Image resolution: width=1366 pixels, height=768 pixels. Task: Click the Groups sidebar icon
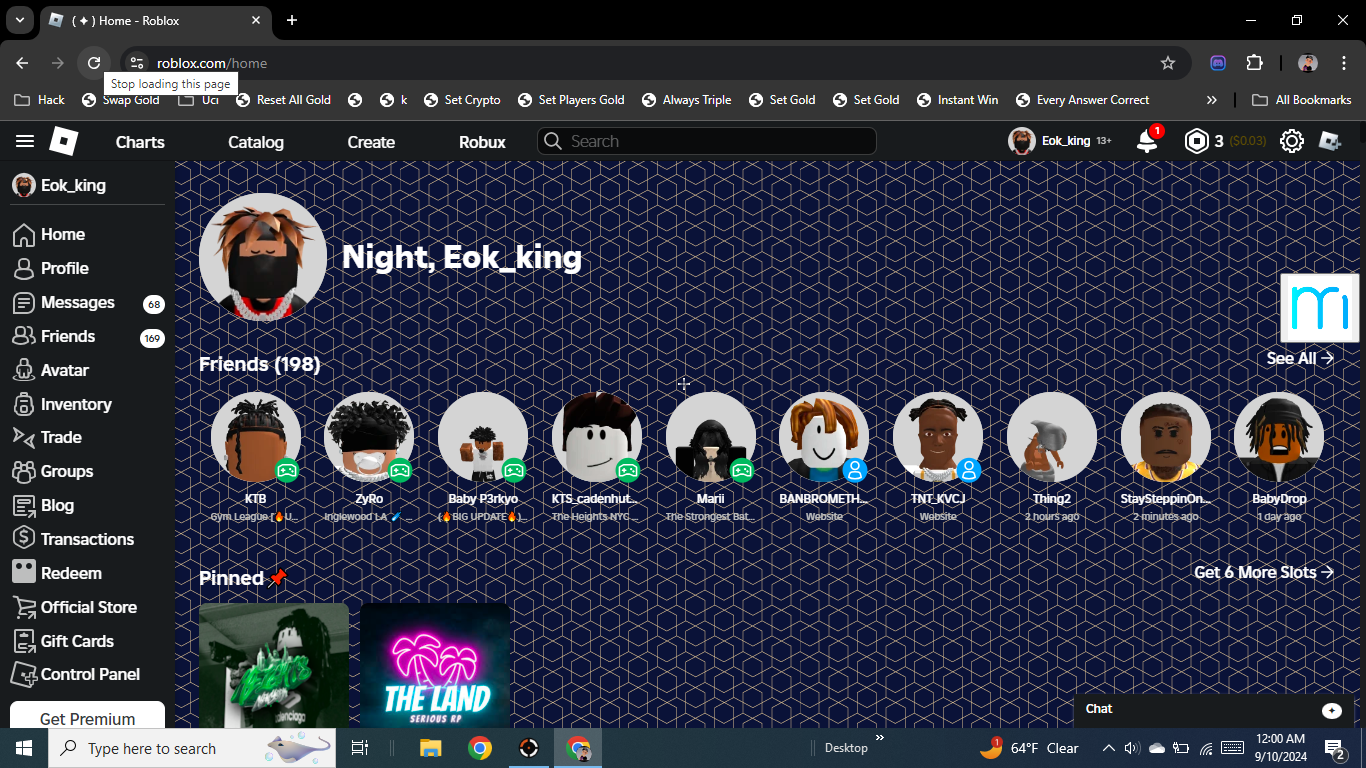[x=24, y=472]
